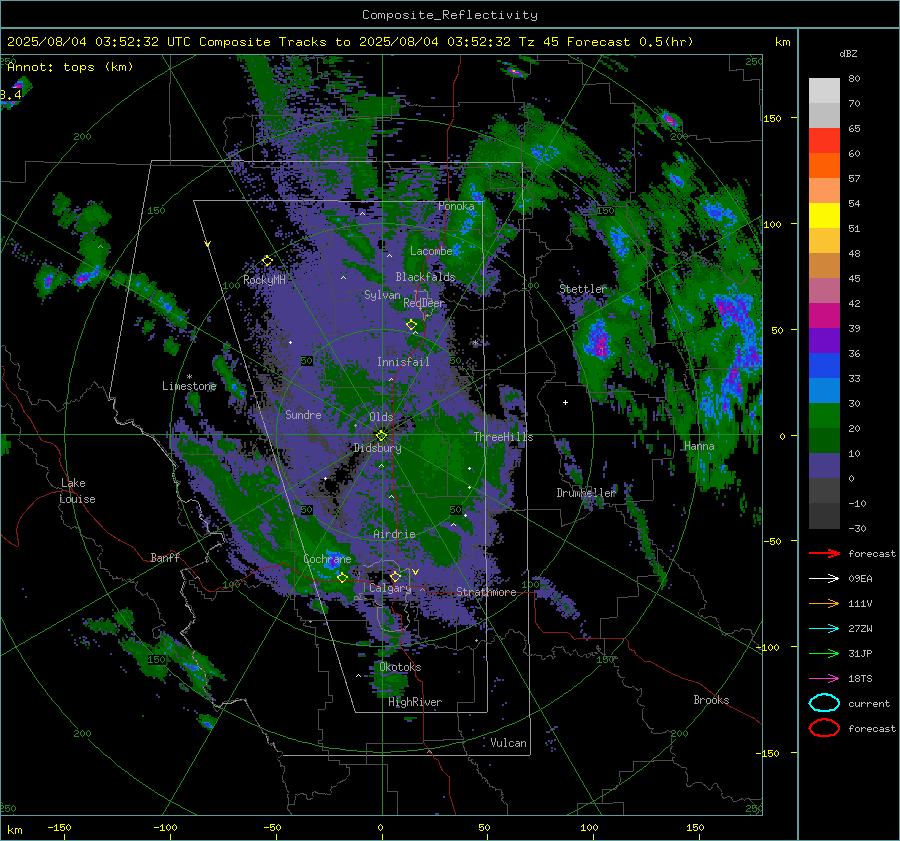Click the Stettler town label
The height and width of the screenshot is (841, 900).
point(583,289)
